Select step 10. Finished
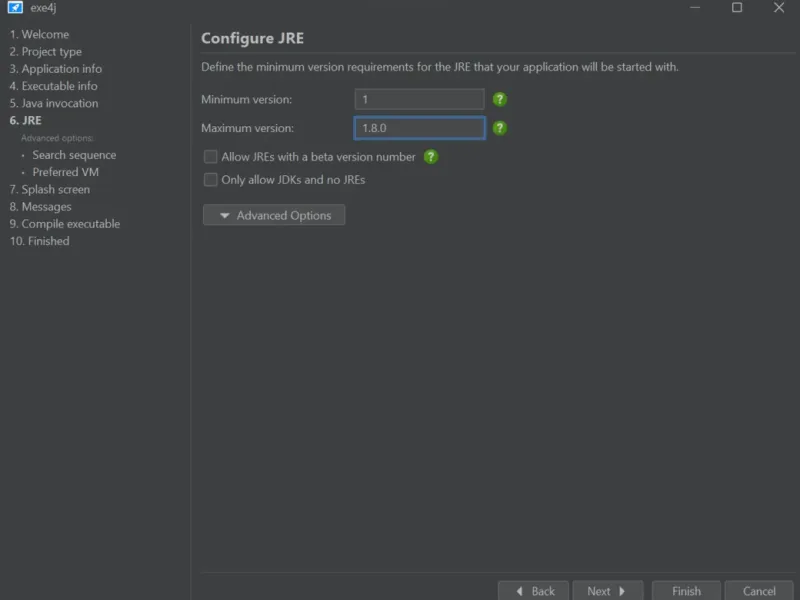 39,241
